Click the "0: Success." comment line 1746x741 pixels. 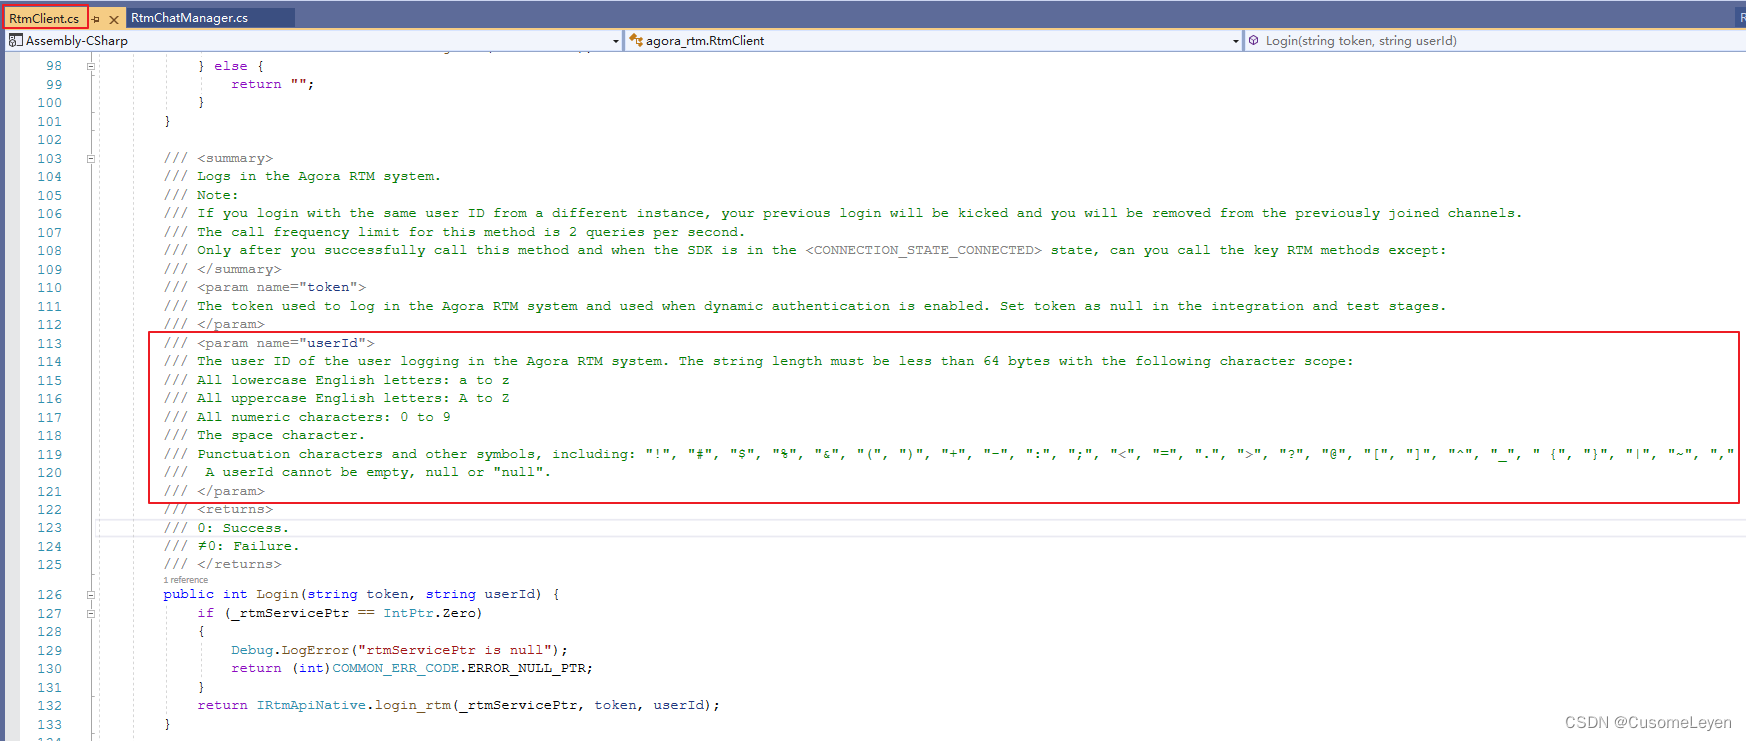(x=226, y=528)
